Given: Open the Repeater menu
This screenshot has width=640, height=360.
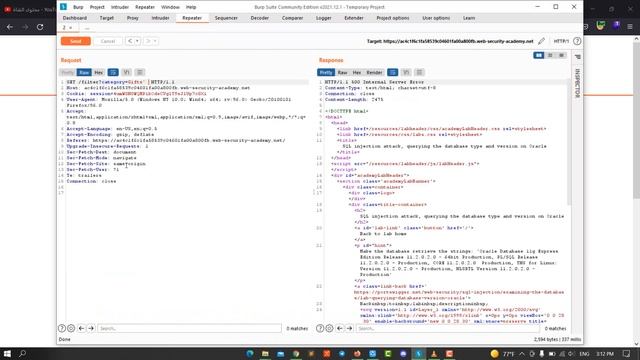Looking at the screenshot, I should coord(145,7).
